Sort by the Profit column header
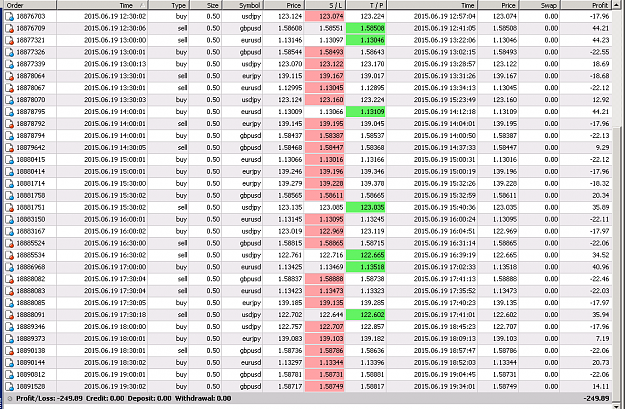 click(588, 5)
